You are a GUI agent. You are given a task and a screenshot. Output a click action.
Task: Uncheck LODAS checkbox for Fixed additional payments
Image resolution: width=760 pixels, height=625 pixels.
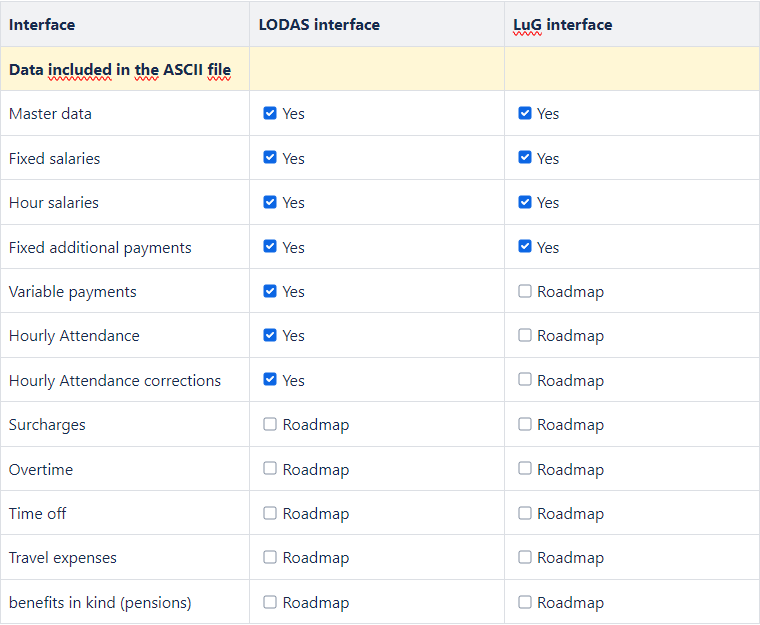tap(270, 246)
